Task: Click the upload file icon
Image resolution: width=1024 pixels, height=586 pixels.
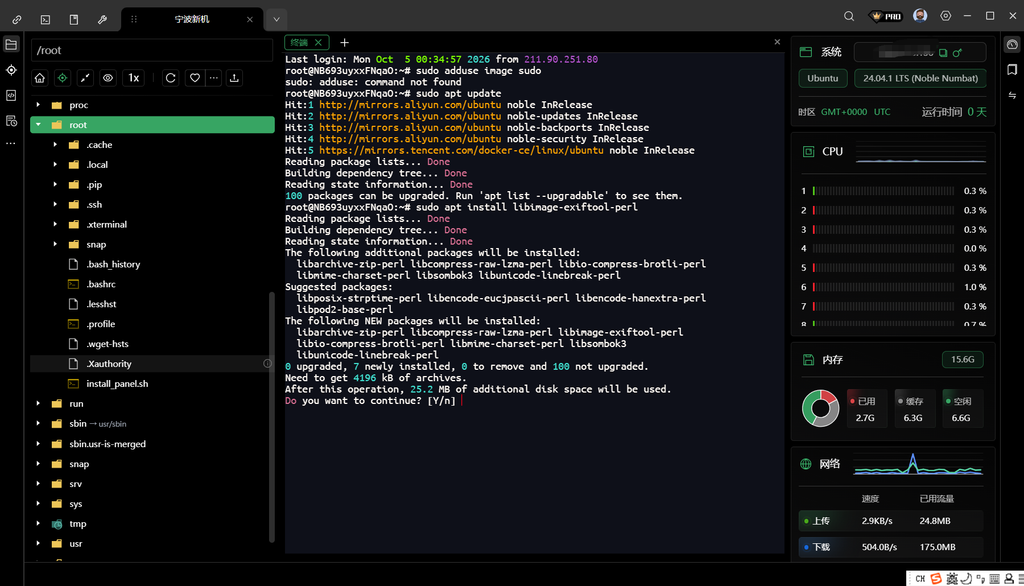Action: tap(234, 78)
